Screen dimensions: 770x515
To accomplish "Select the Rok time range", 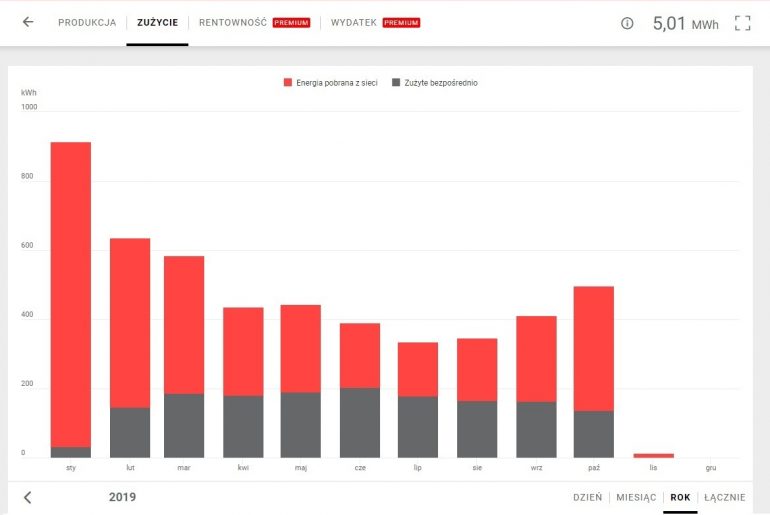I will pyautogui.click(x=680, y=497).
